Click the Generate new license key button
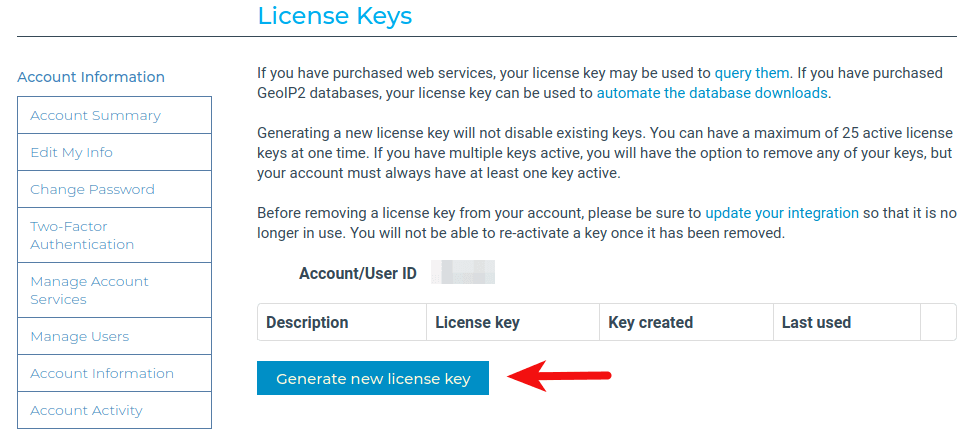Image resolution: width=974 pixels, height=437 pixels. point(372,379)
